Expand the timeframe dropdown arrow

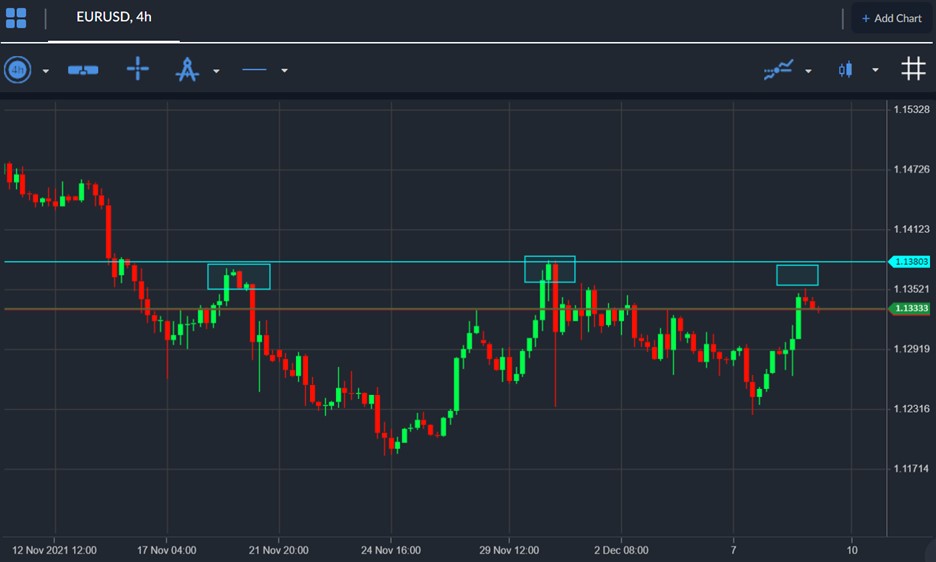45,71
